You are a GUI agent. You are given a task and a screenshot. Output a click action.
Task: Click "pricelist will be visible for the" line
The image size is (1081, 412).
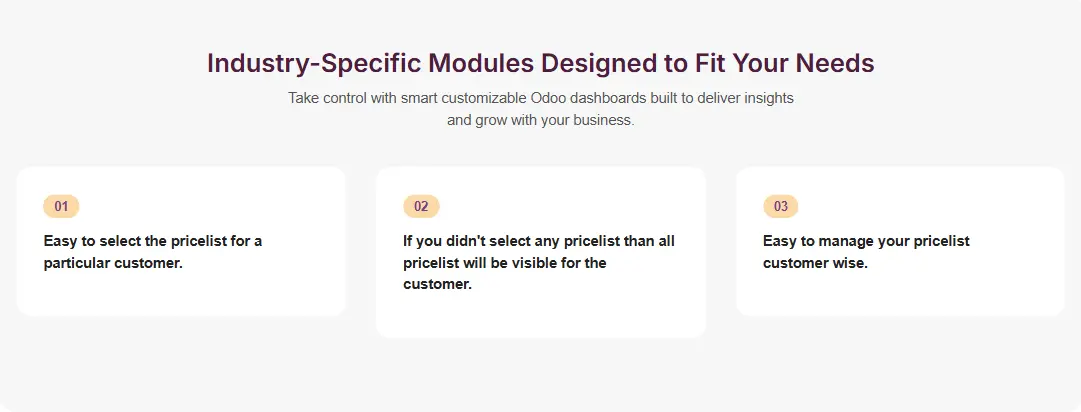[x=505, y=263]
